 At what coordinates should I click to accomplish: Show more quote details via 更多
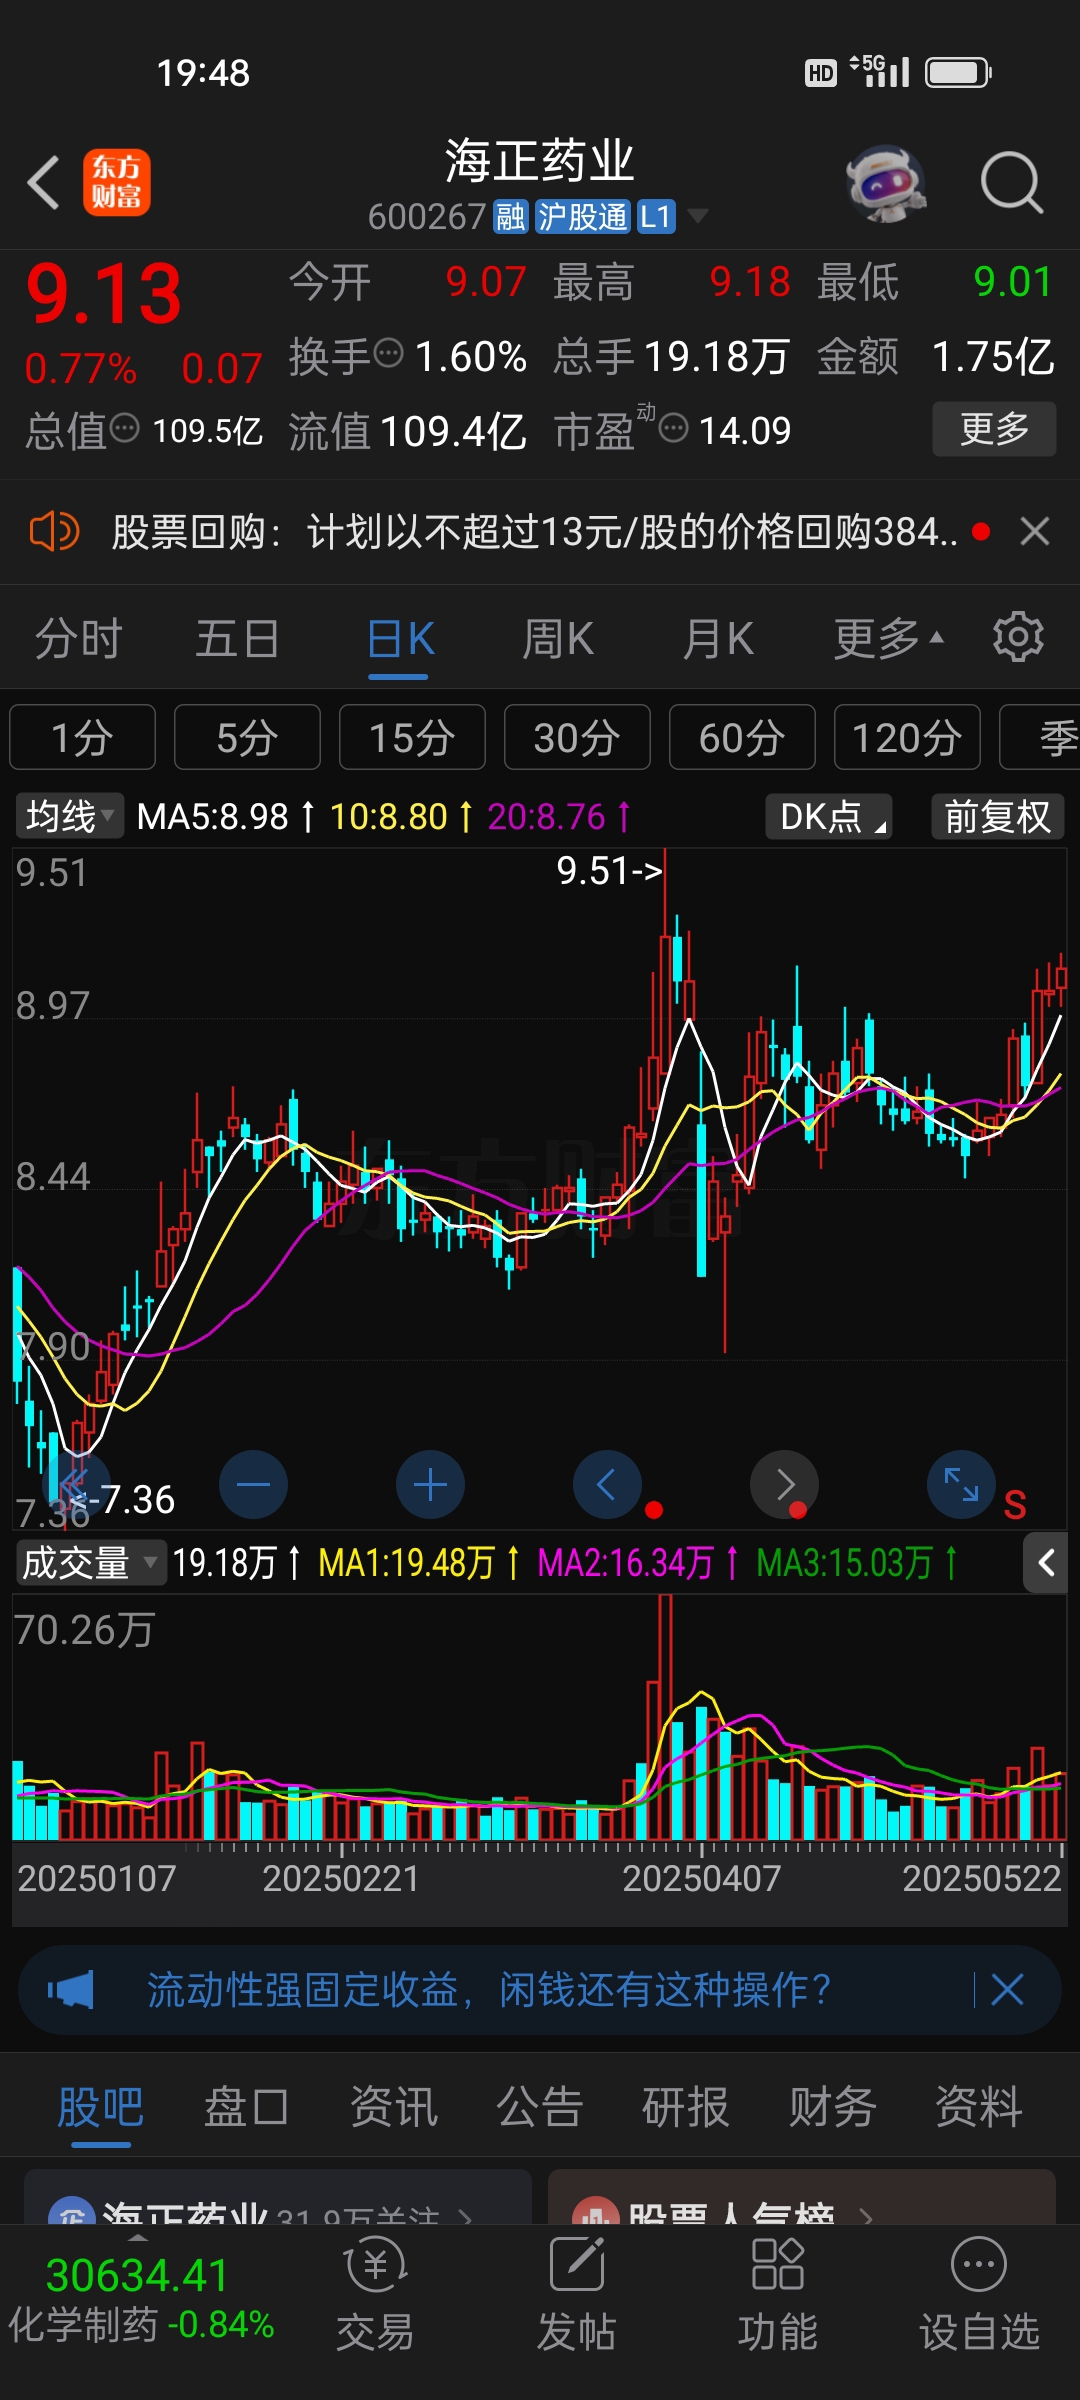pos(994,429)
